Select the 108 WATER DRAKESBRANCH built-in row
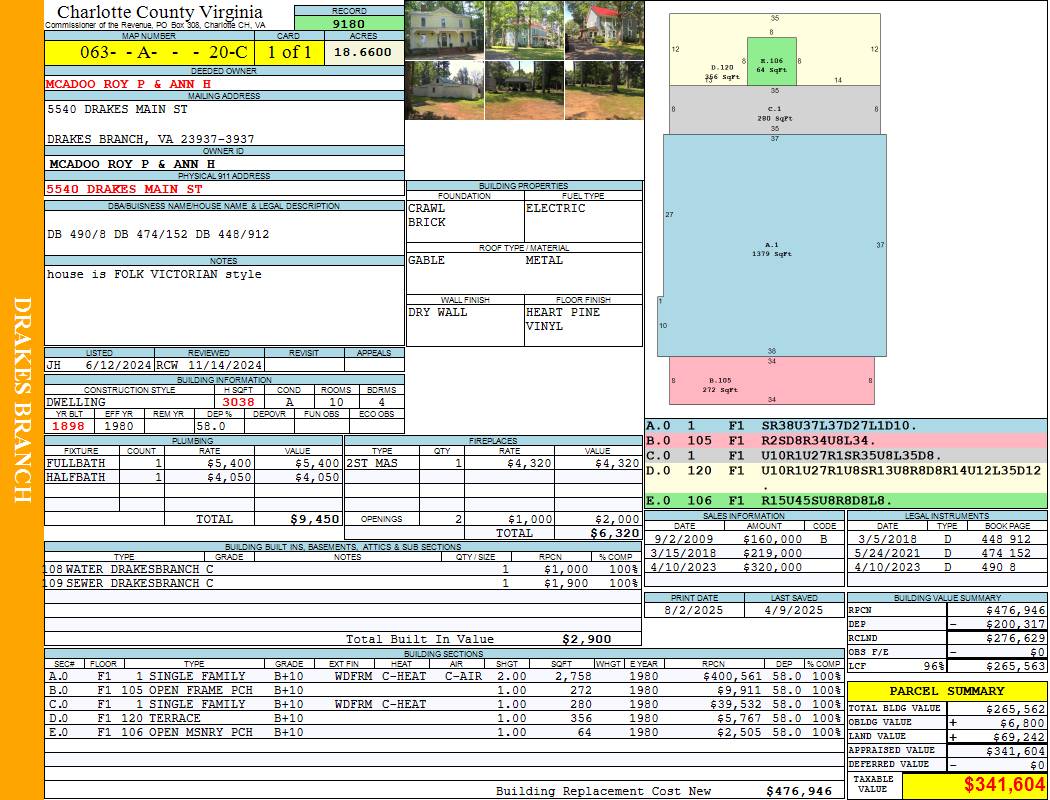1050x800 pixels. [x=340, y=568]
